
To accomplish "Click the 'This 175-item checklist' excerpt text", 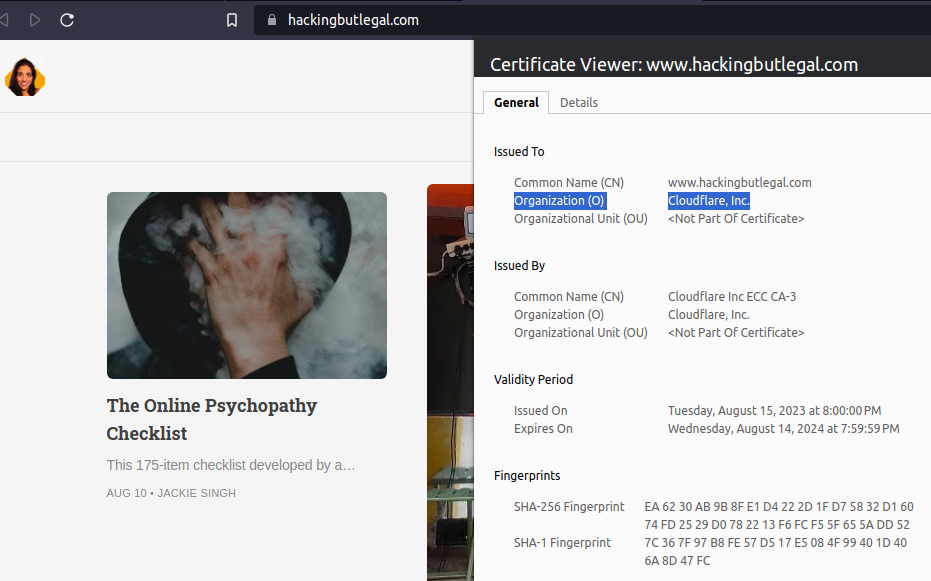I will [231, 465].
